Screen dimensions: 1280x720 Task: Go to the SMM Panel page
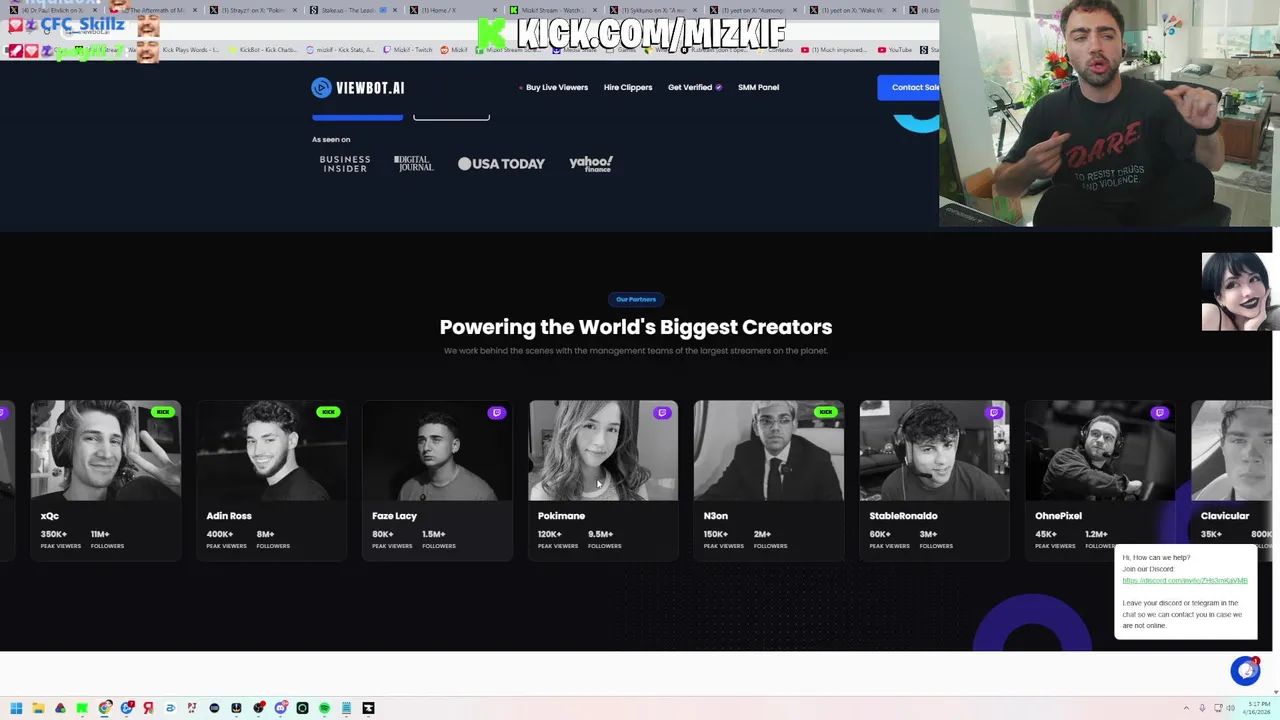point(758,87)
